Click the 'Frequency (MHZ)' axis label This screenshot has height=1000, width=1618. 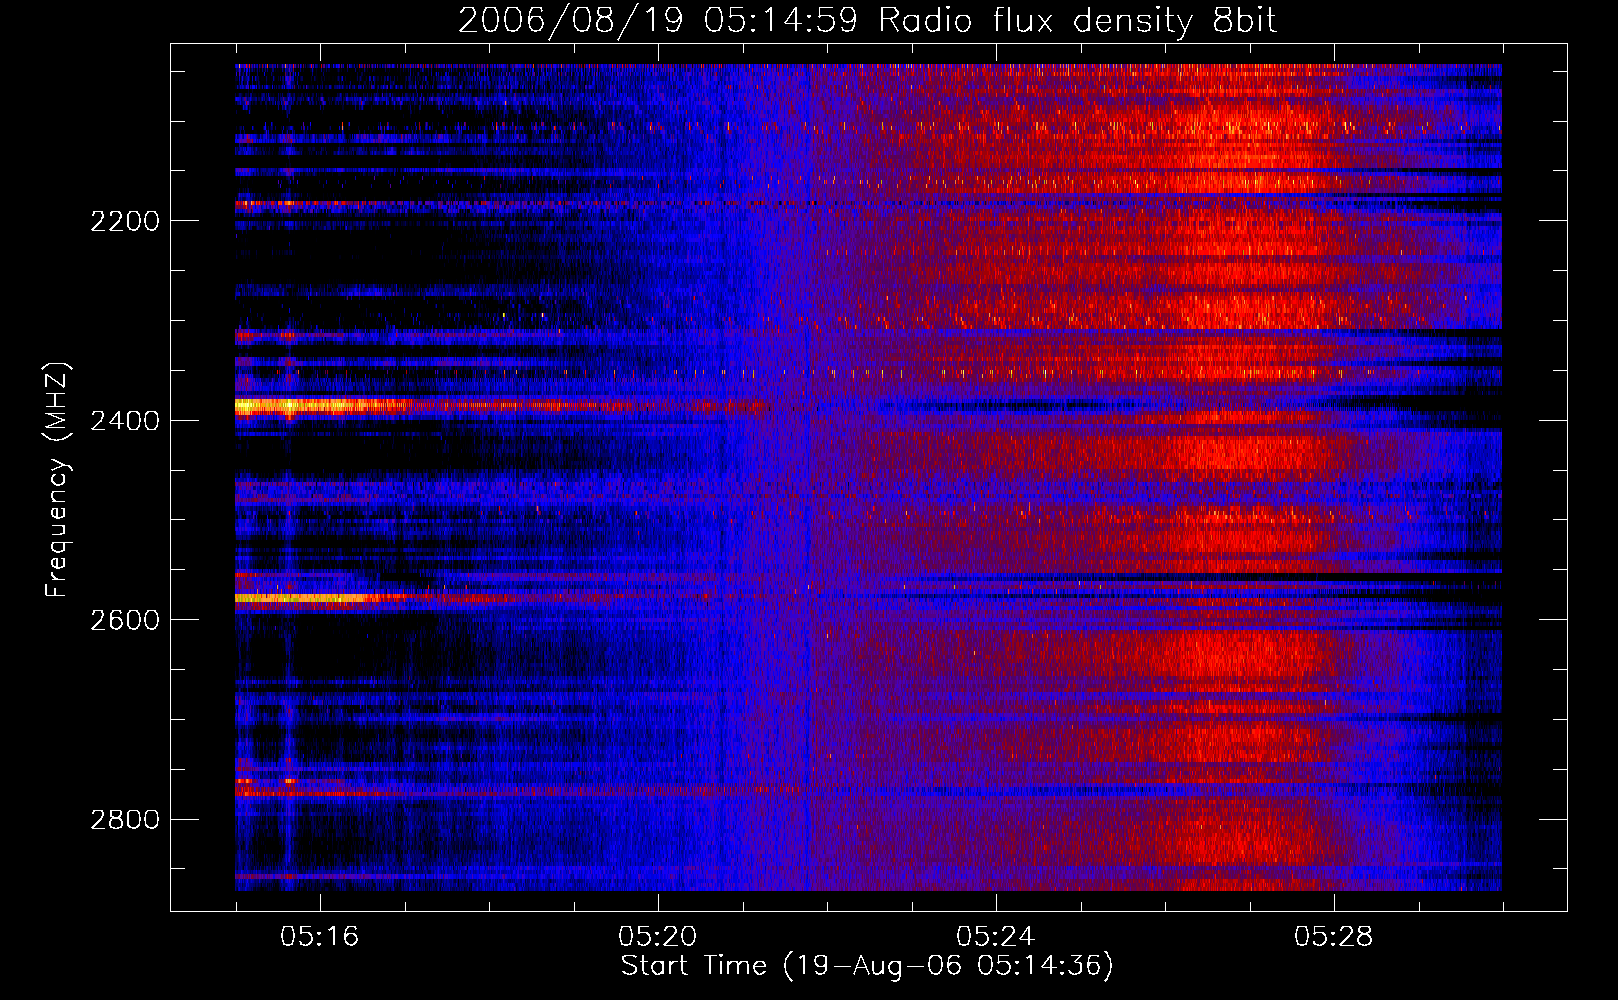57,480
